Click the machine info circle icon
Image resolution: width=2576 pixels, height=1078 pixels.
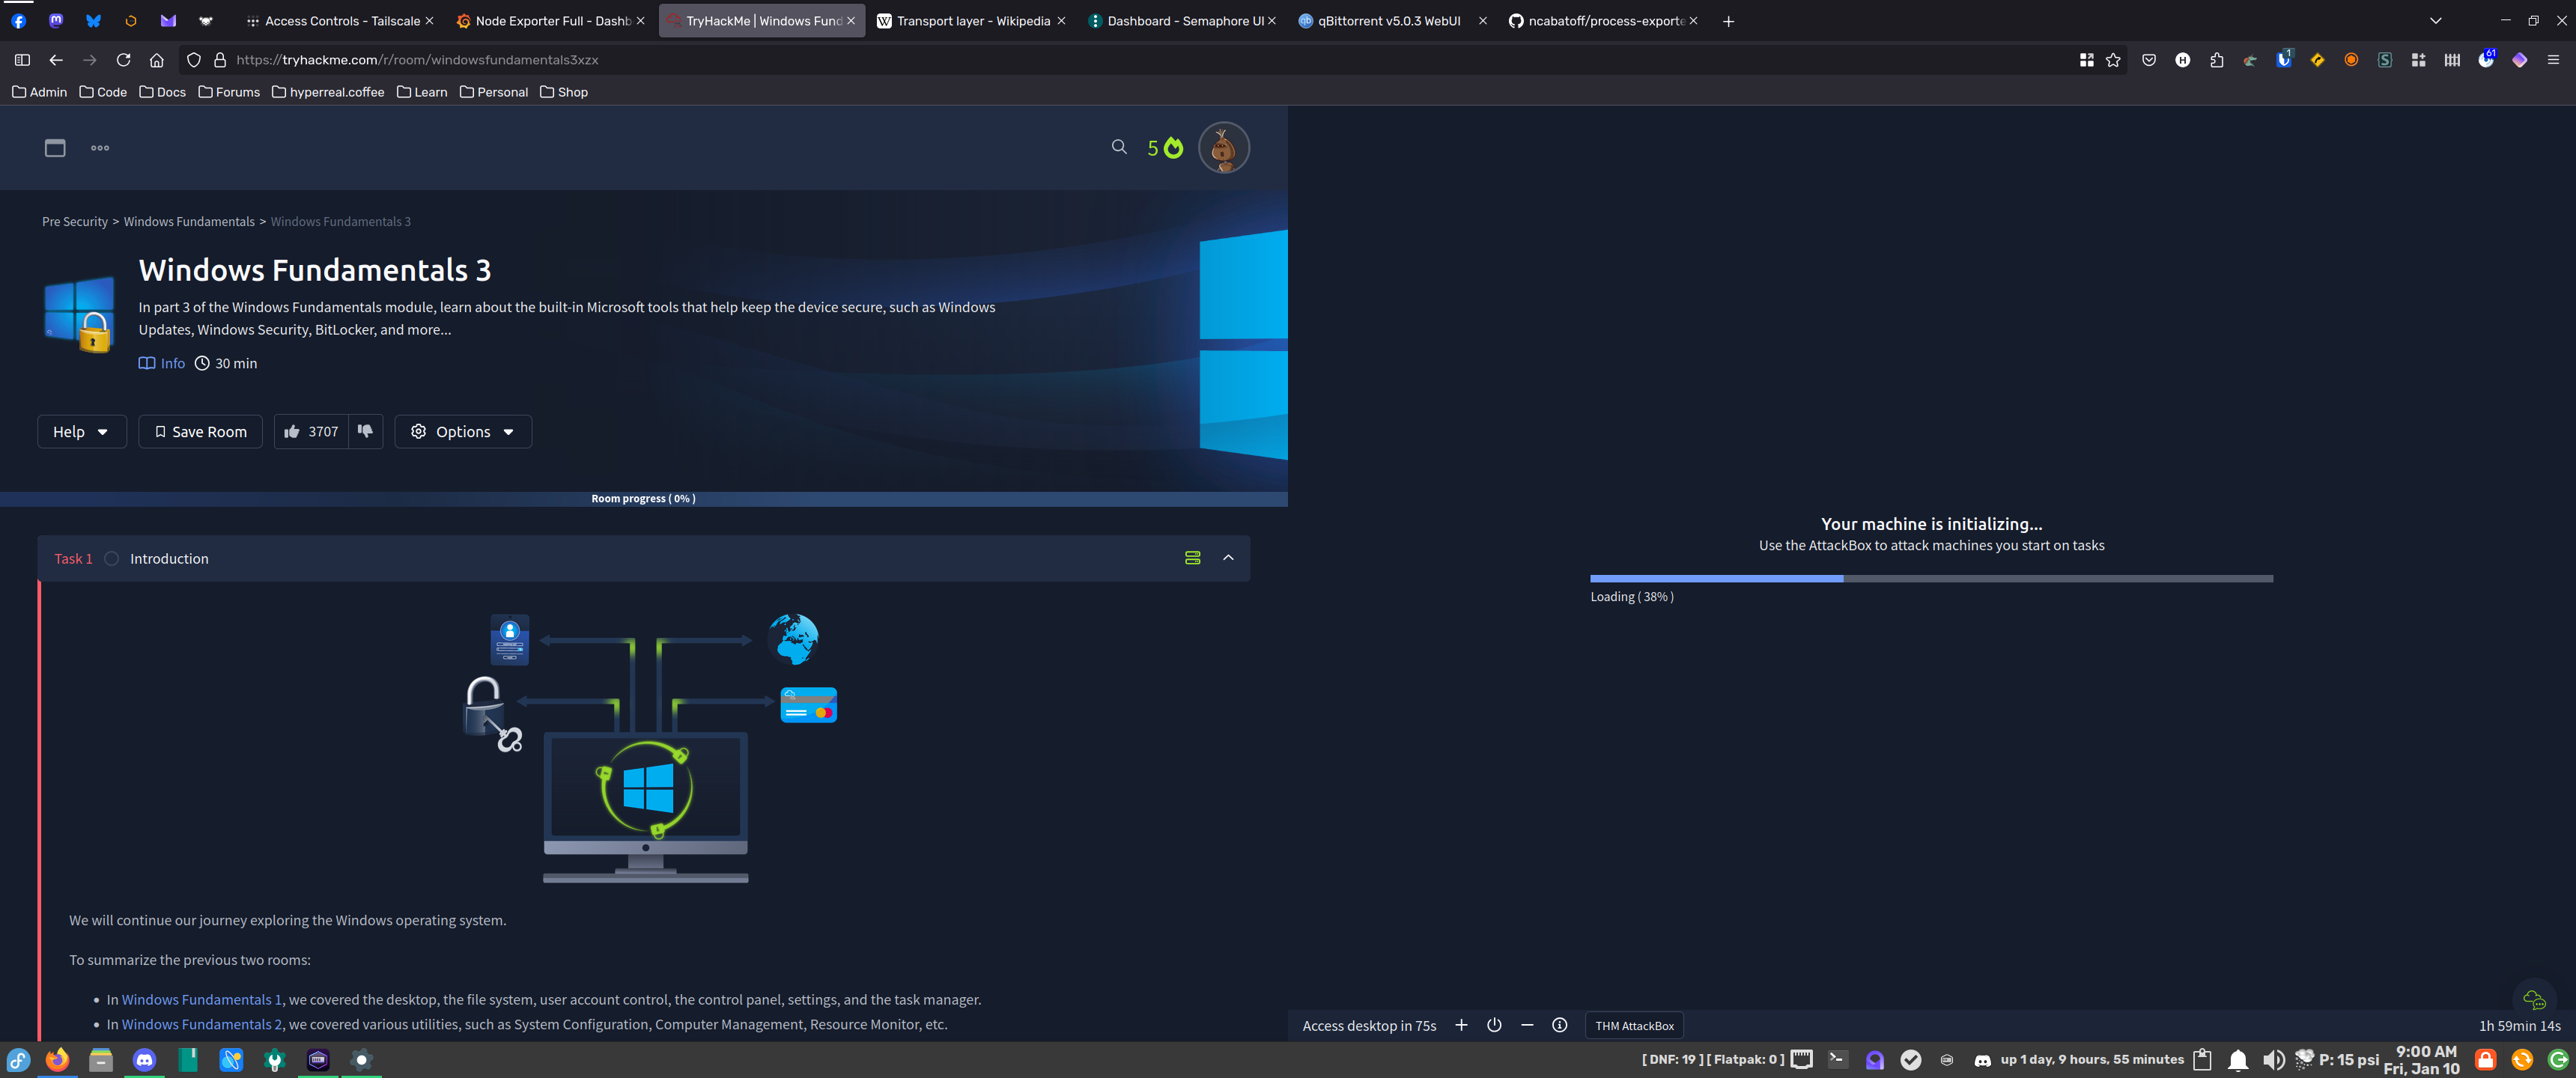tap(1559, 1025)
